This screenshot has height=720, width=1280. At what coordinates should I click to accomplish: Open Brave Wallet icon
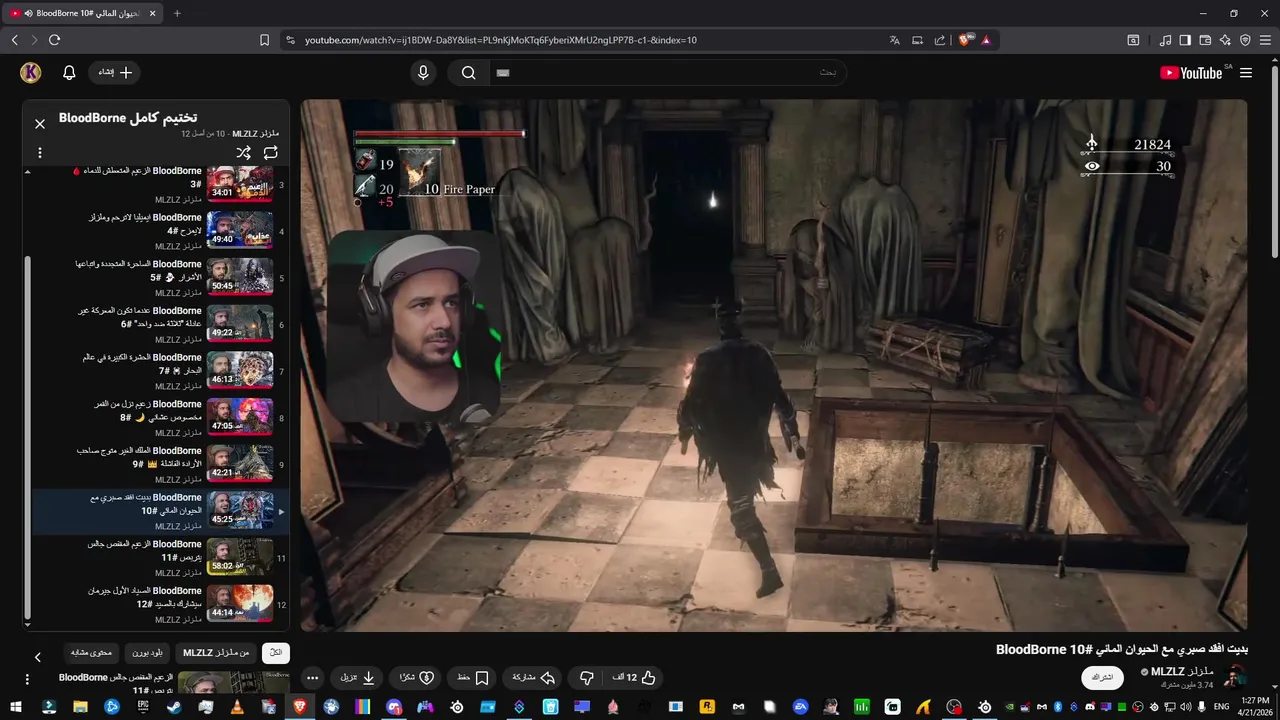pyautogui.click(x=1205, y=40)
